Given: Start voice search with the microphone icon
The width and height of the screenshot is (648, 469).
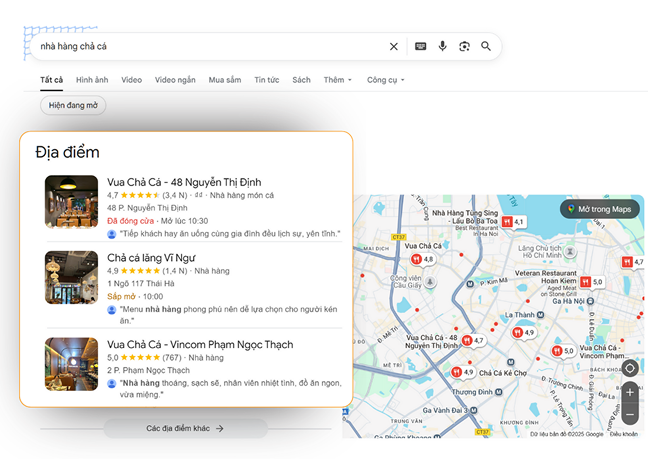Looking at the screenshot, I should coord(442,46).
